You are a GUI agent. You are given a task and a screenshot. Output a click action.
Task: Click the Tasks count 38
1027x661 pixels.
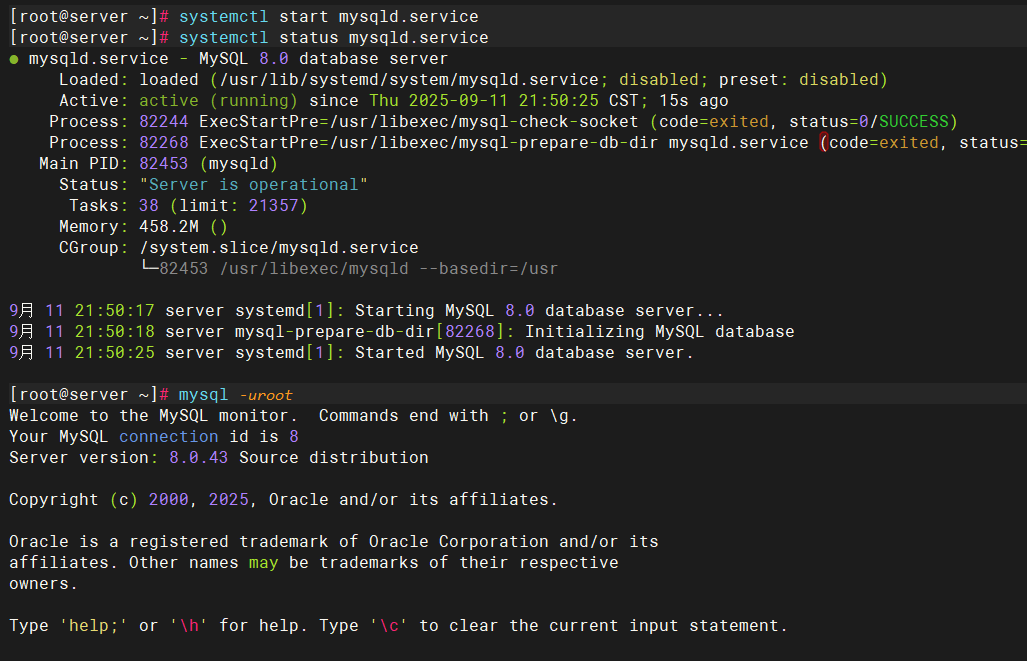click(149, 205)
